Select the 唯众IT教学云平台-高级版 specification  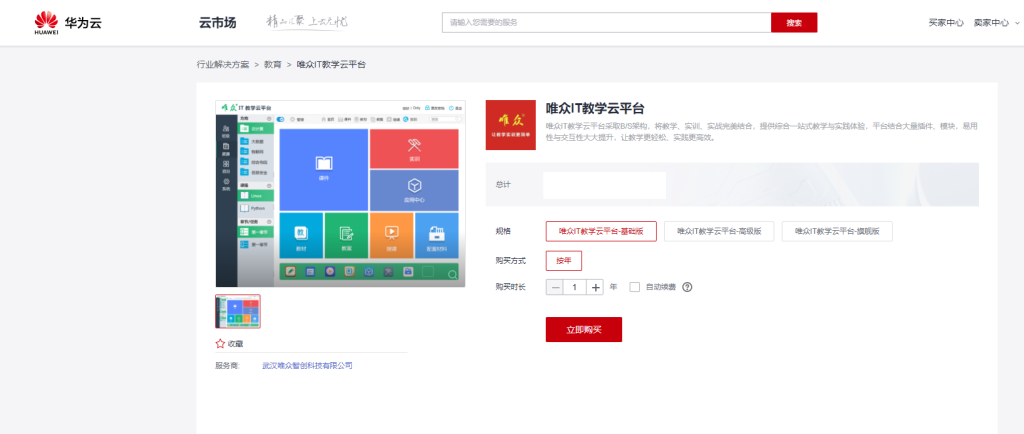[x=719, y=231]
